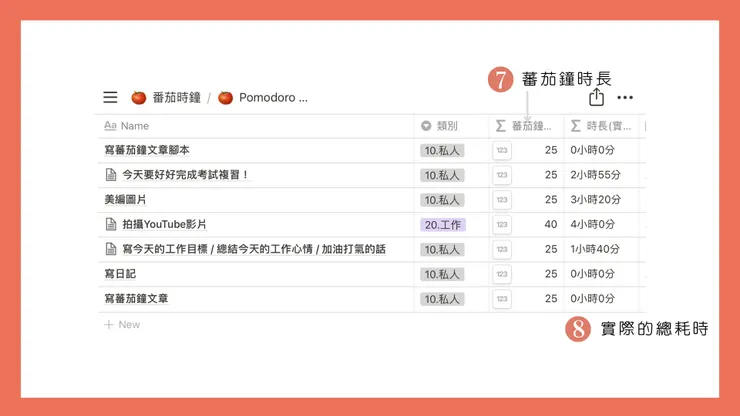
Task: Open 10.私人 tag selector for 寫日記
Action: pos(442,274)
